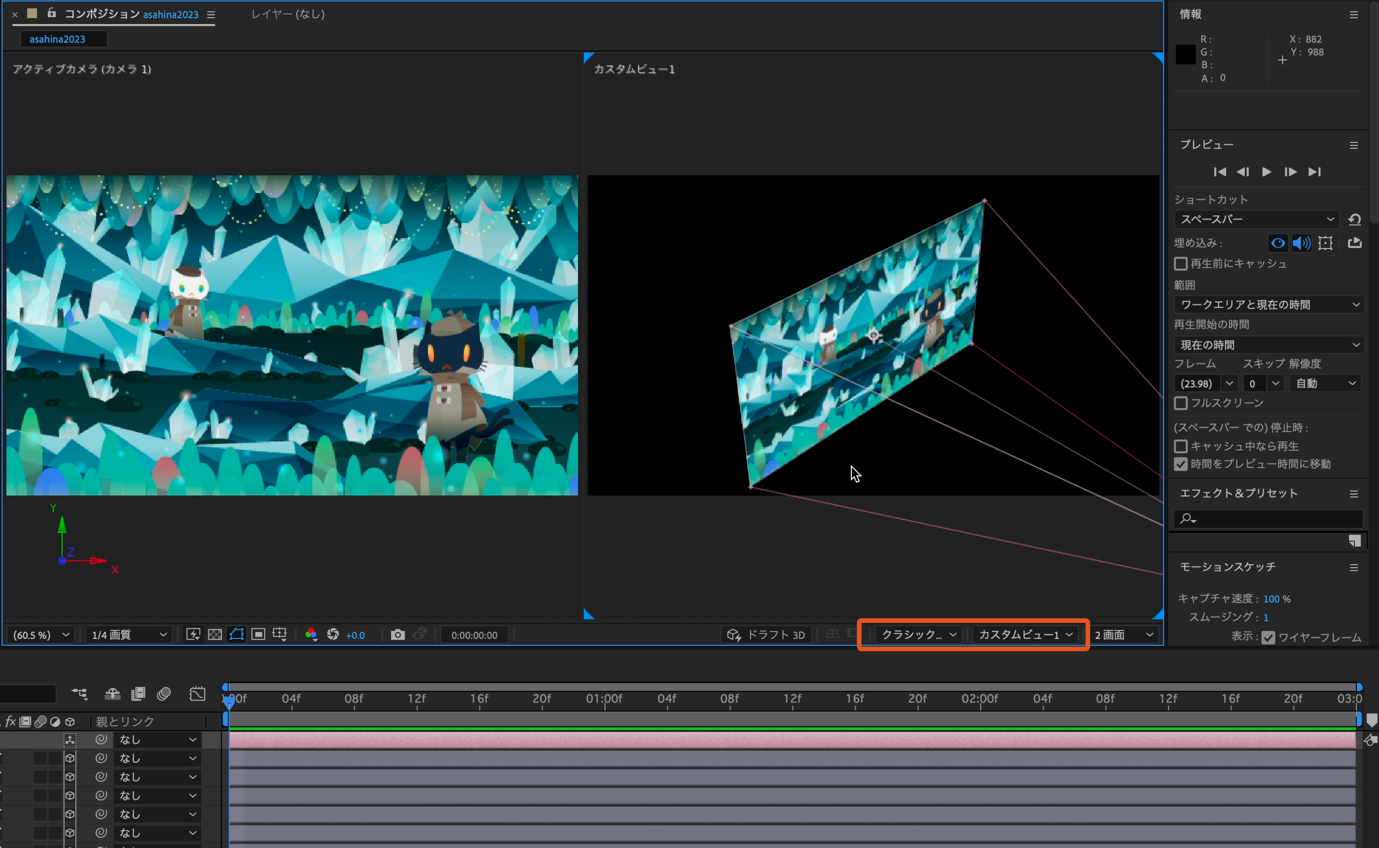Click create new animation preset icon

coord(1355,541)
